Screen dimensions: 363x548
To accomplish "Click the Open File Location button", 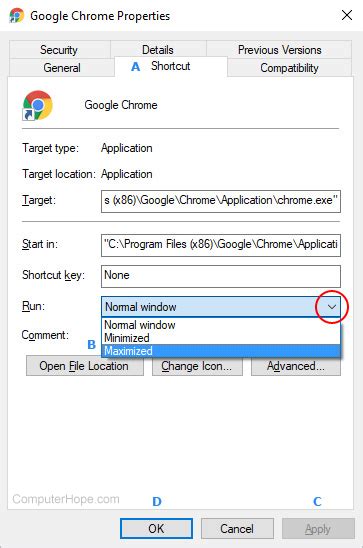I will (85, 366).
